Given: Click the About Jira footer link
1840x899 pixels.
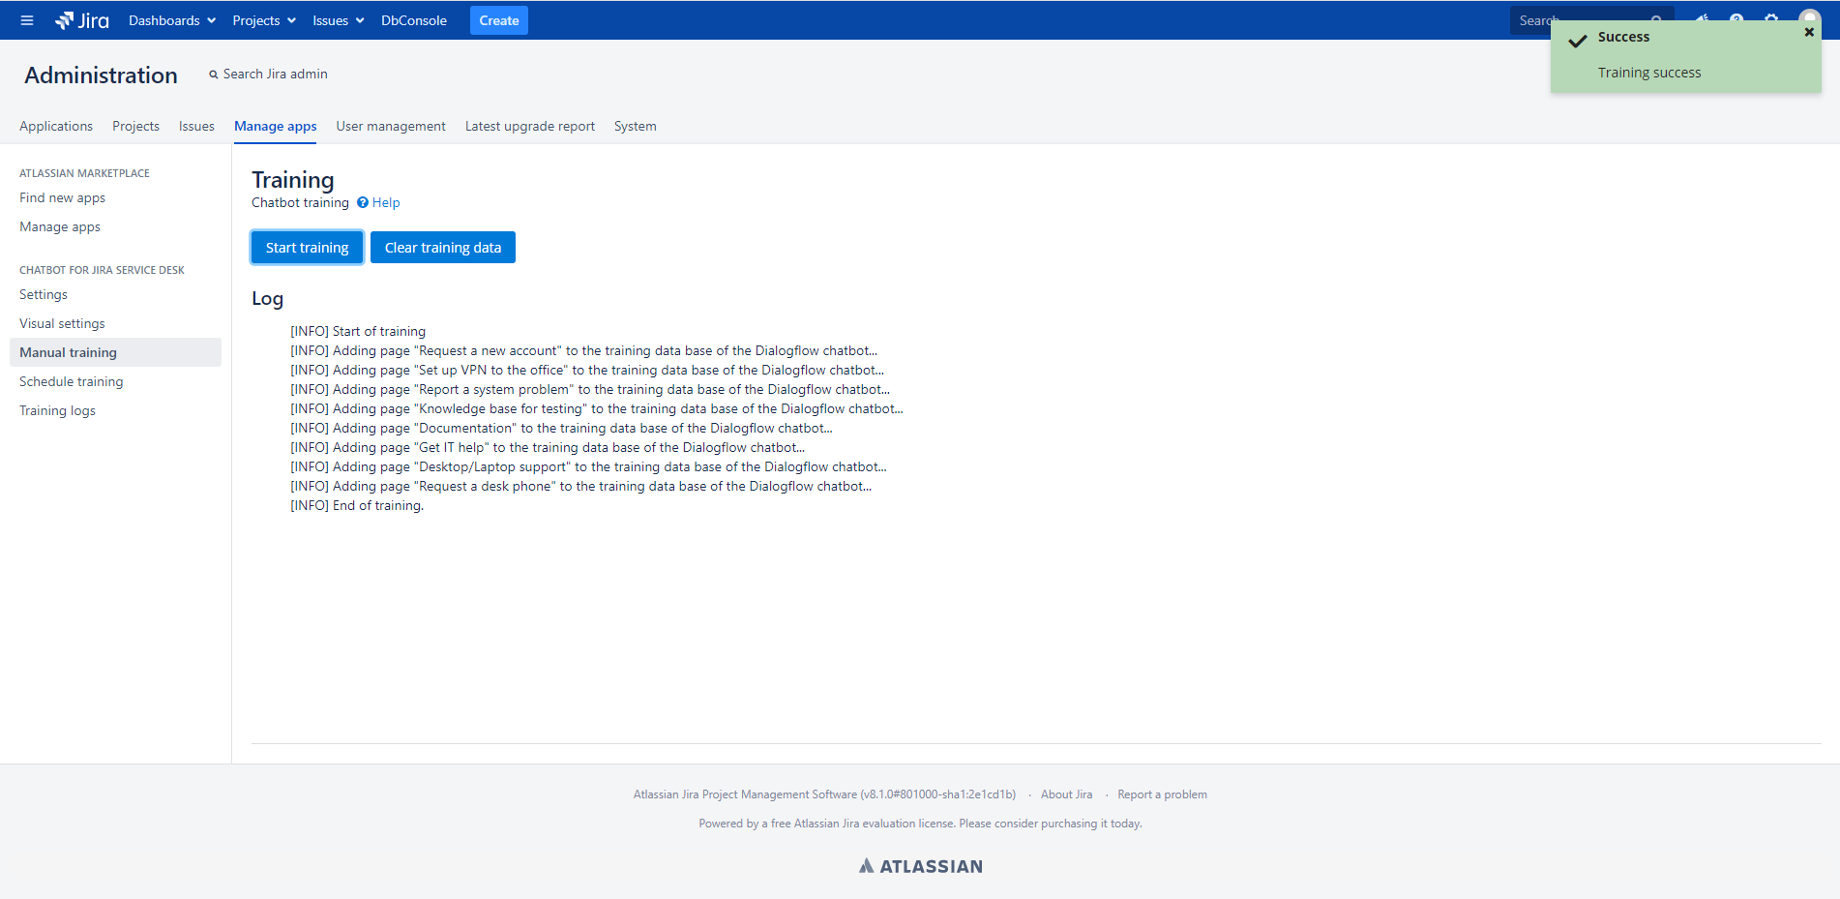Looking at the screenshot, I should (1066, 795).
